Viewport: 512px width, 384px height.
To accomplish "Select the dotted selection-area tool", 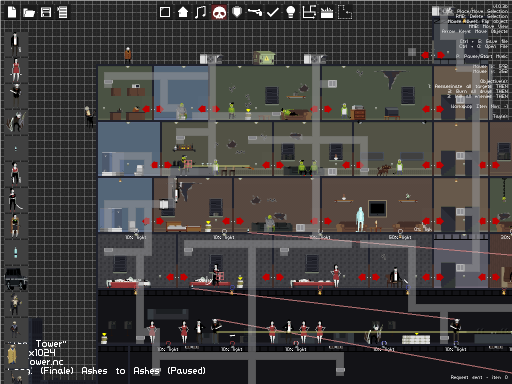I will pos(345,12).
